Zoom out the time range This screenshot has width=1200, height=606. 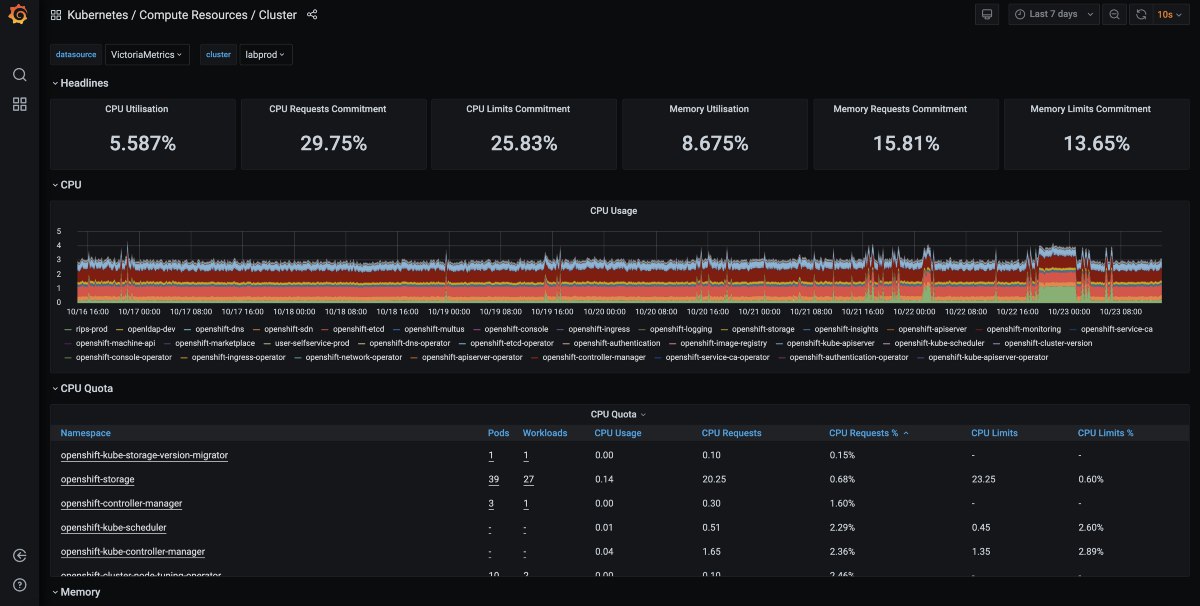click(1114, 14)
